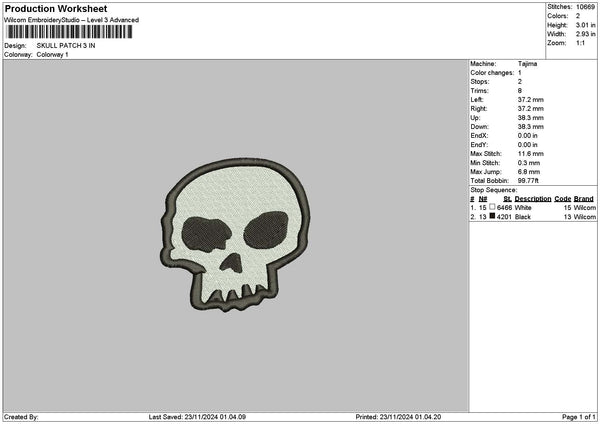
Task: Click the Zoom value 1:1
Action: [x=580, y=43]
